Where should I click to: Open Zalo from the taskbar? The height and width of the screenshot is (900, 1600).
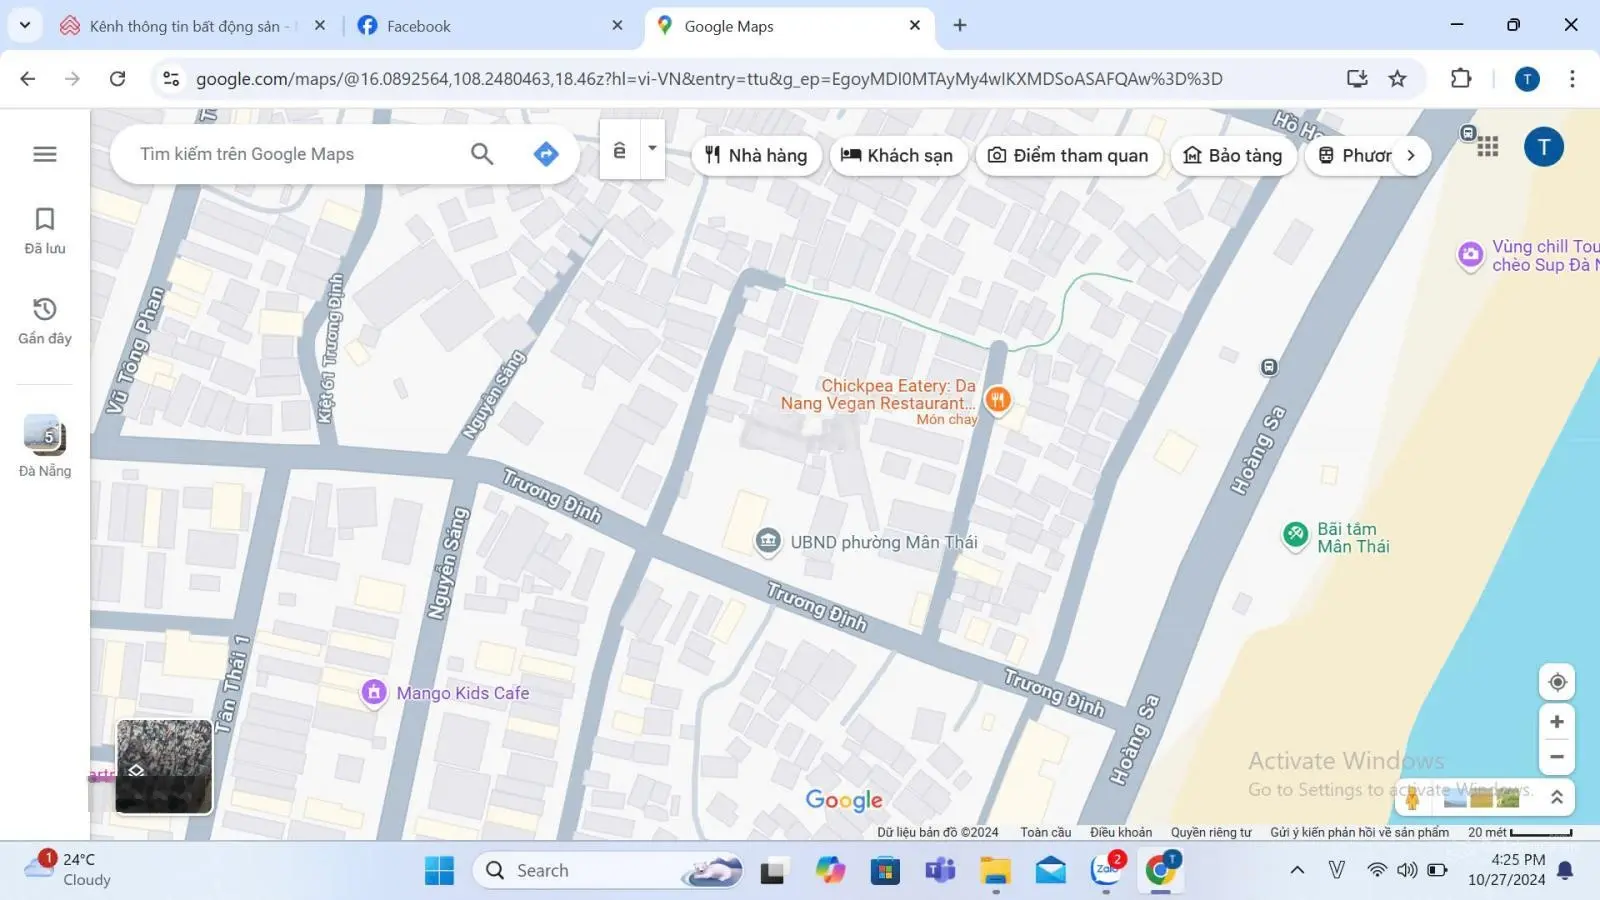(1106, 871)
